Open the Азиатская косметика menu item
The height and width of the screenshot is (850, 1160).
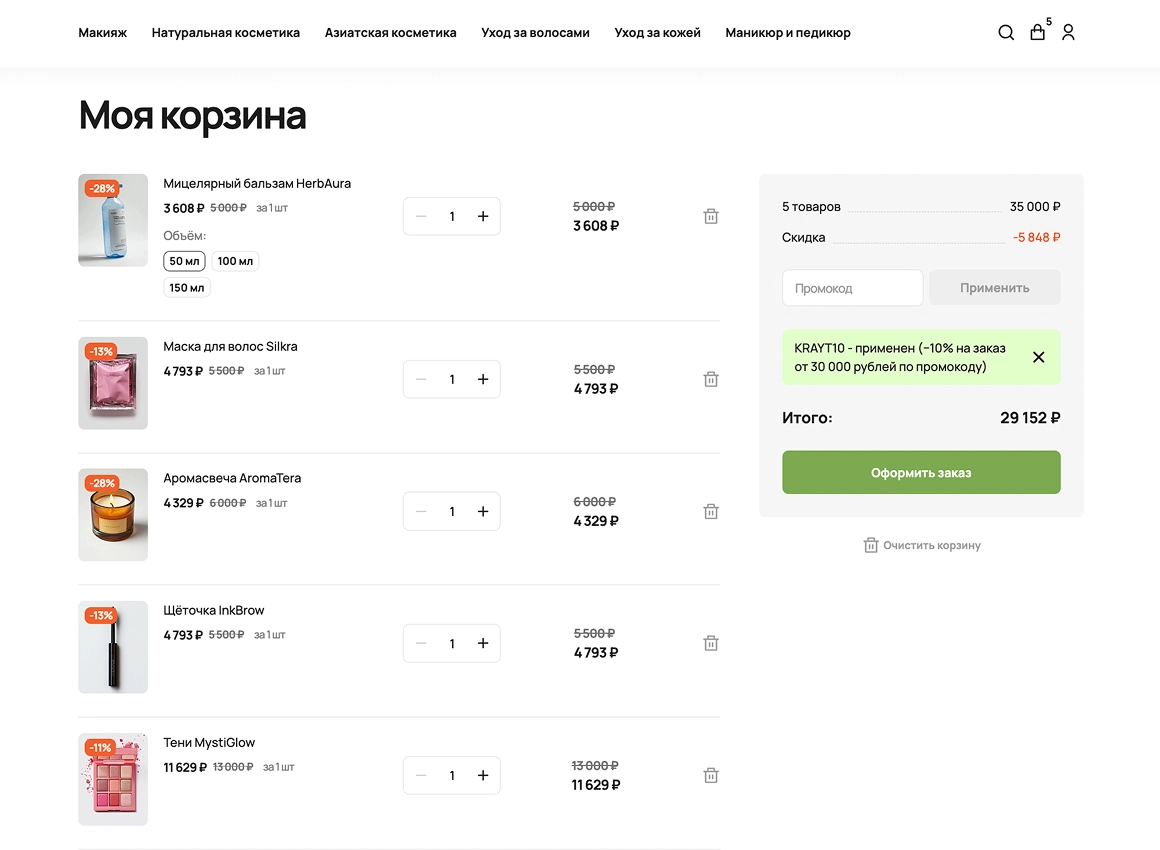(390, 32)
